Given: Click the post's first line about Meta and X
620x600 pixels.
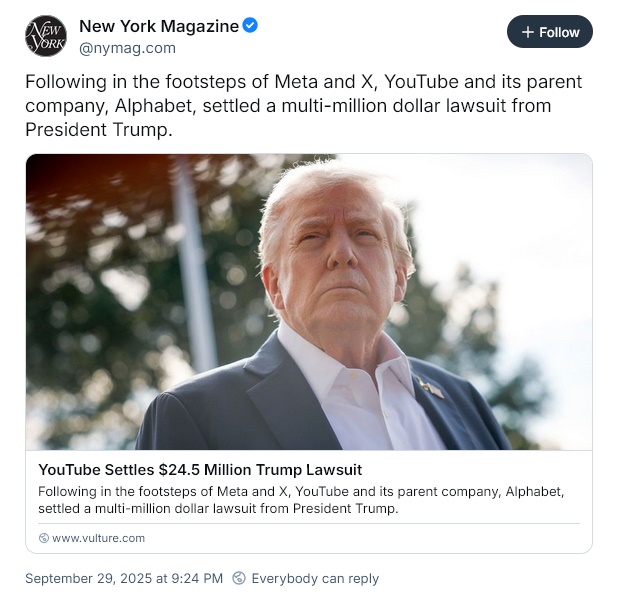Looking at the screenshot, I should pyautogui.click(x=303, y=81).
